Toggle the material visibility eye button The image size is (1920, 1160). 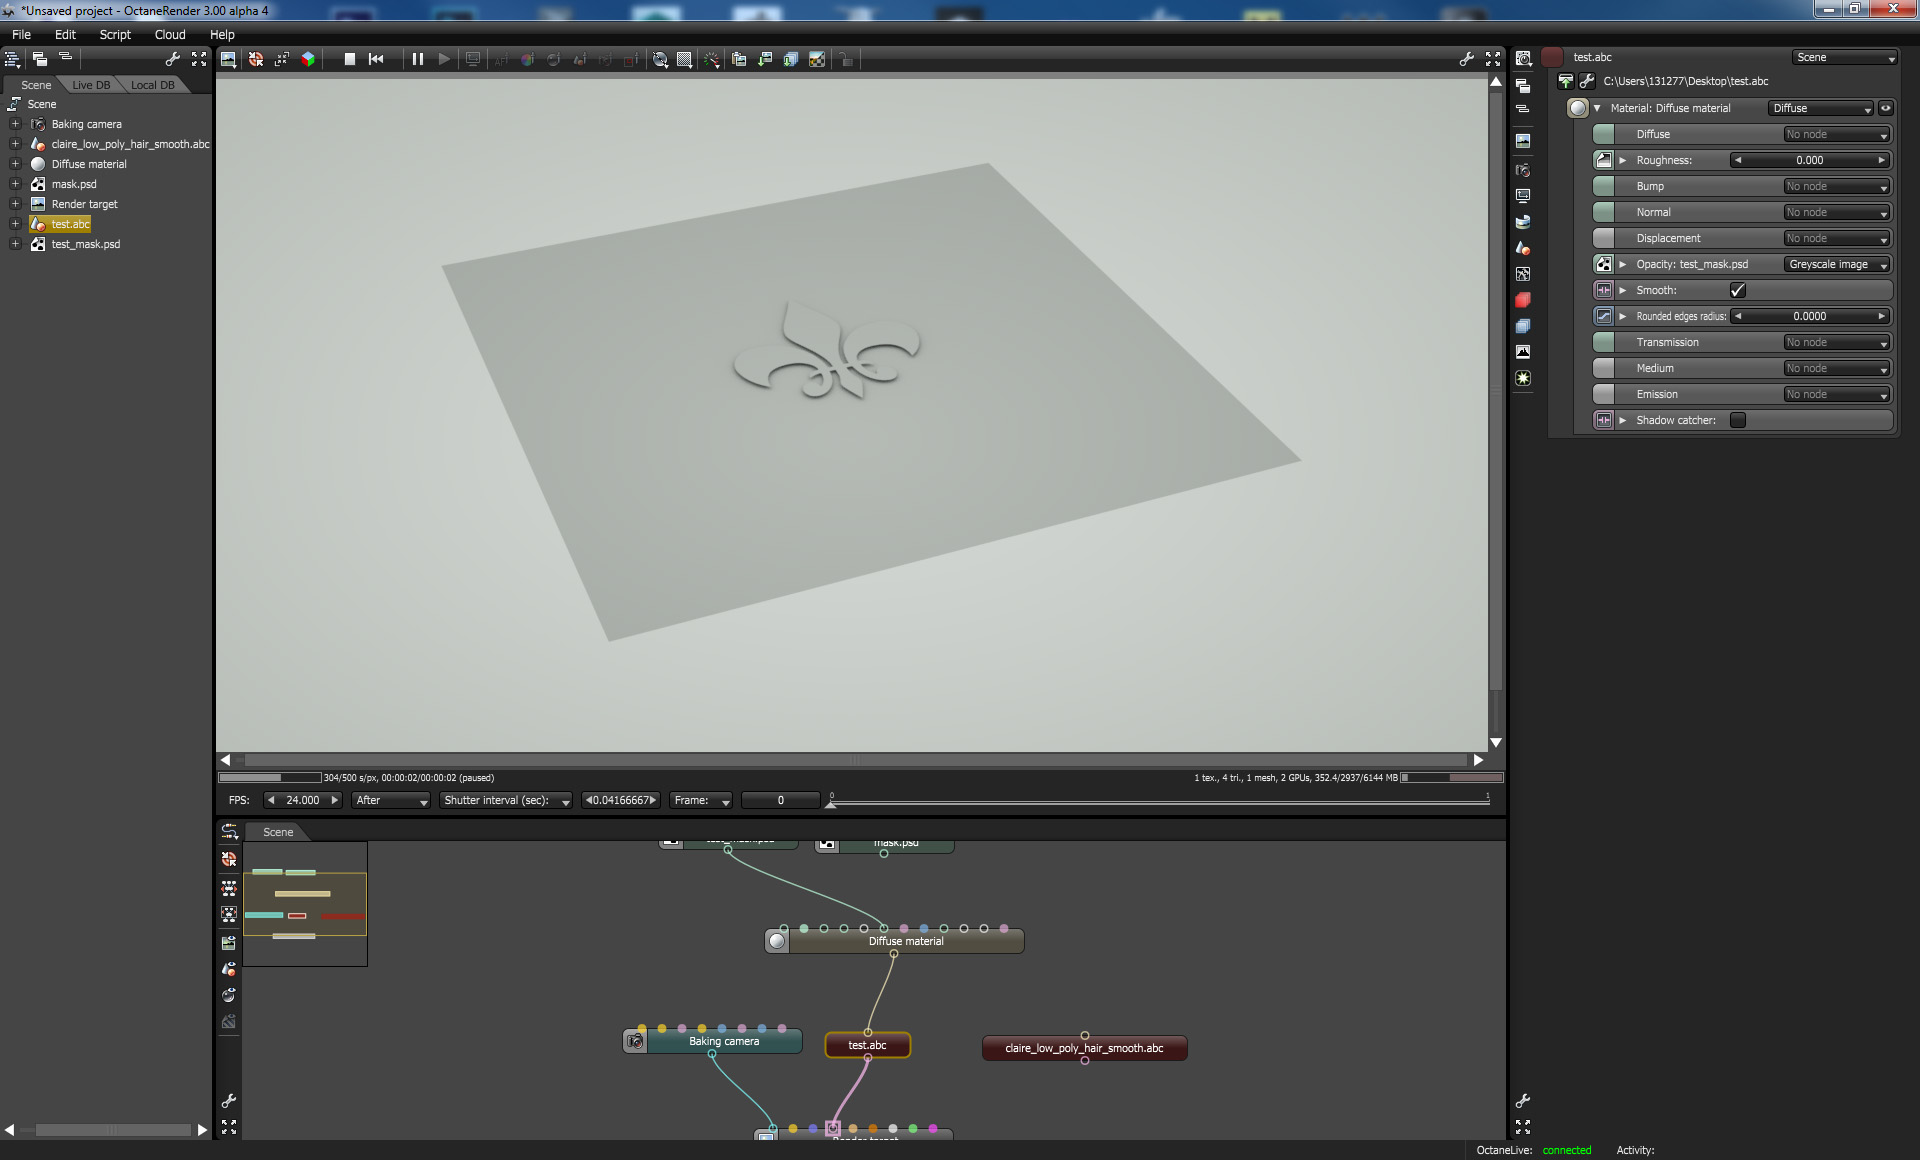point(1886,109)
